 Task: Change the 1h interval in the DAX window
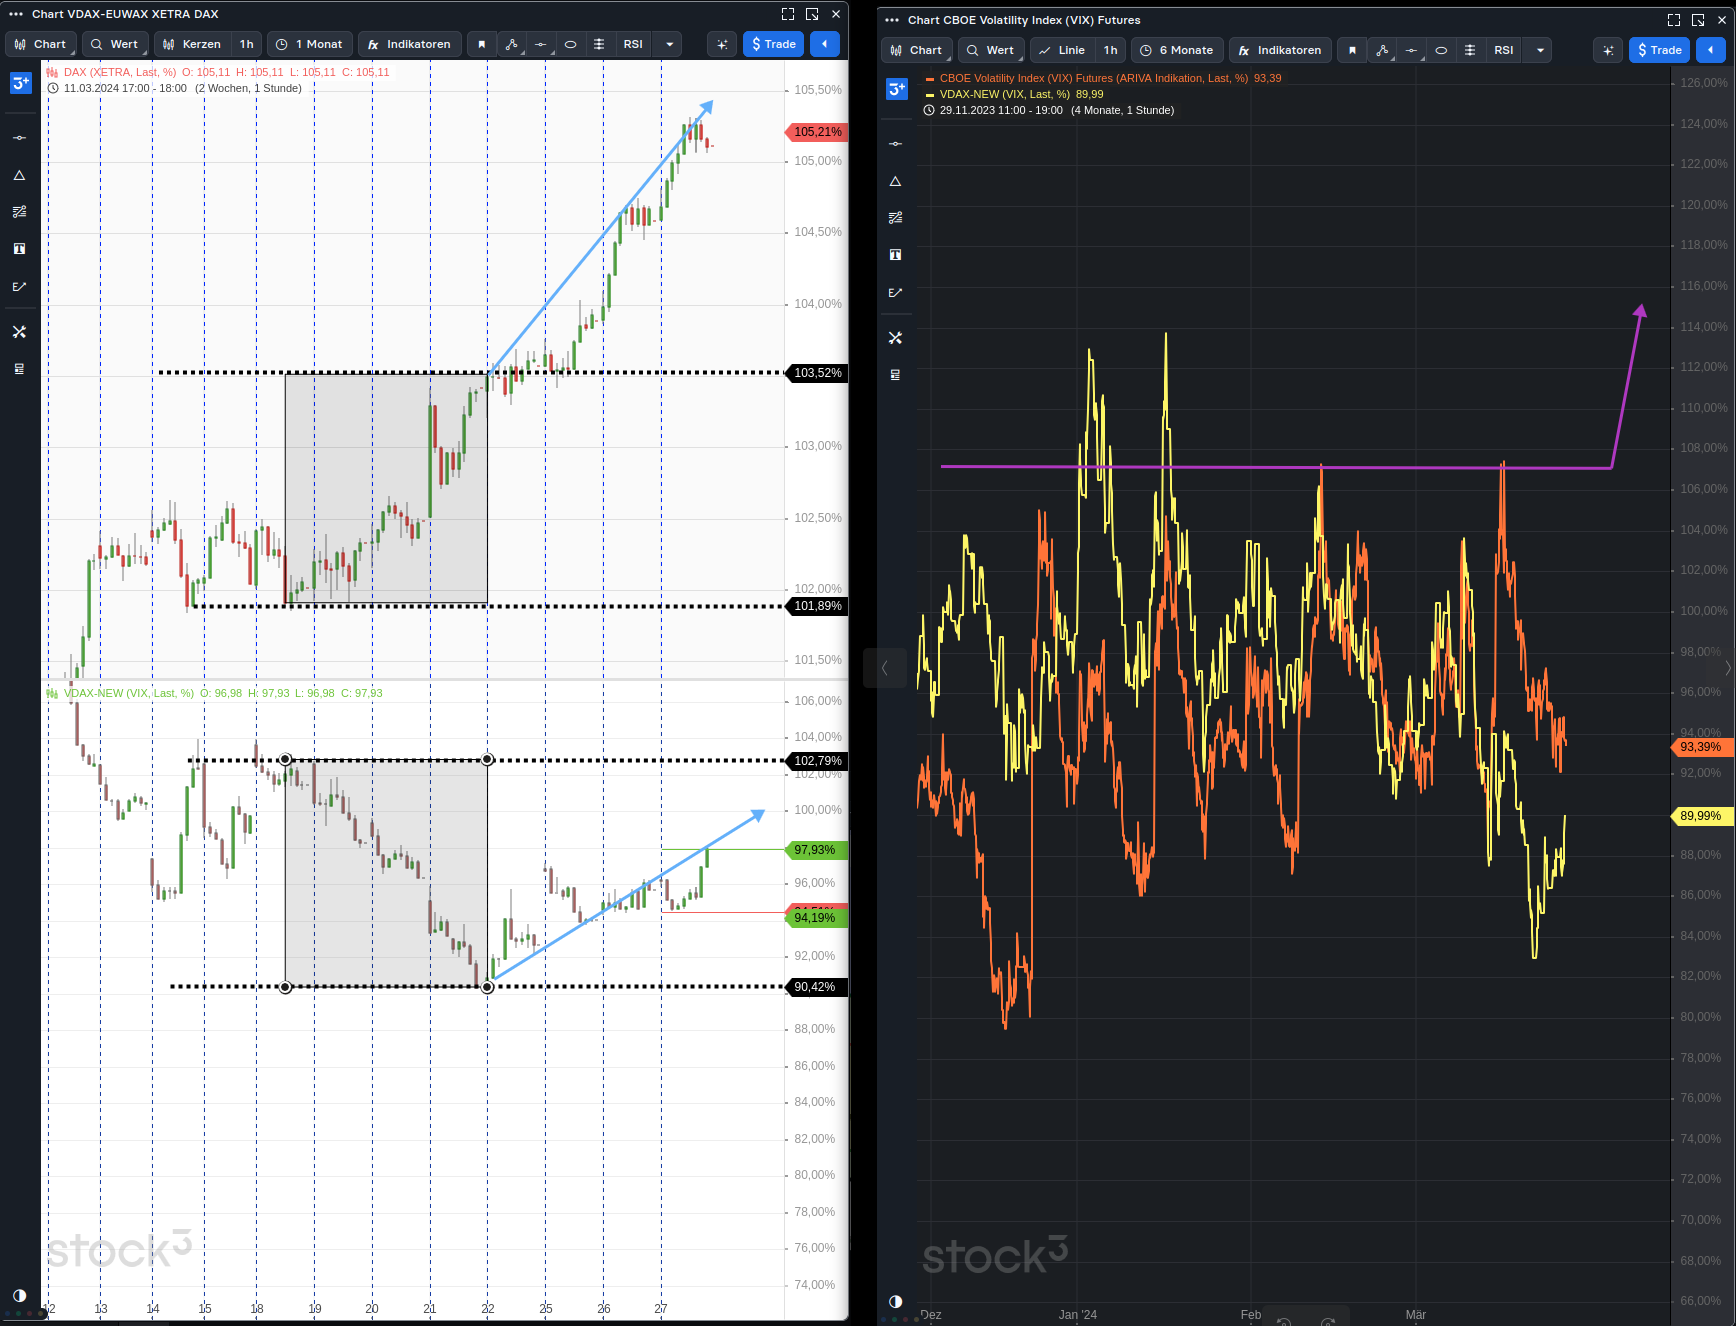(246, 44)
